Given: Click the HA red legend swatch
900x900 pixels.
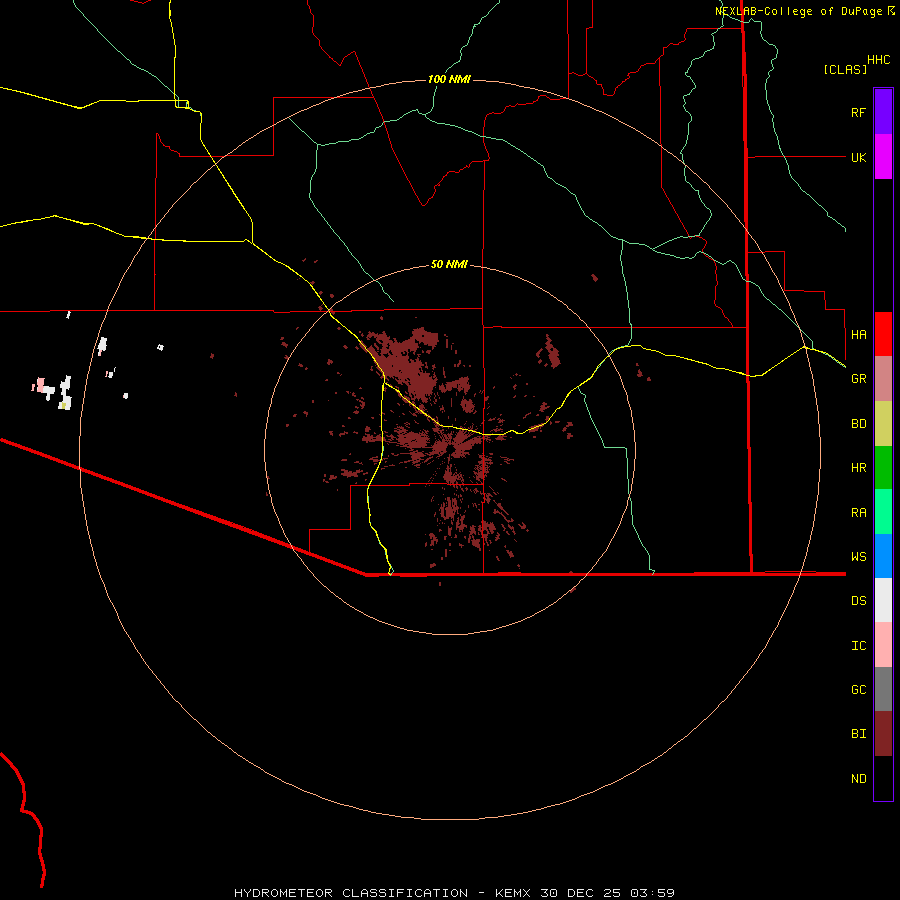Looking at the screenshot, I should [883, 334].
